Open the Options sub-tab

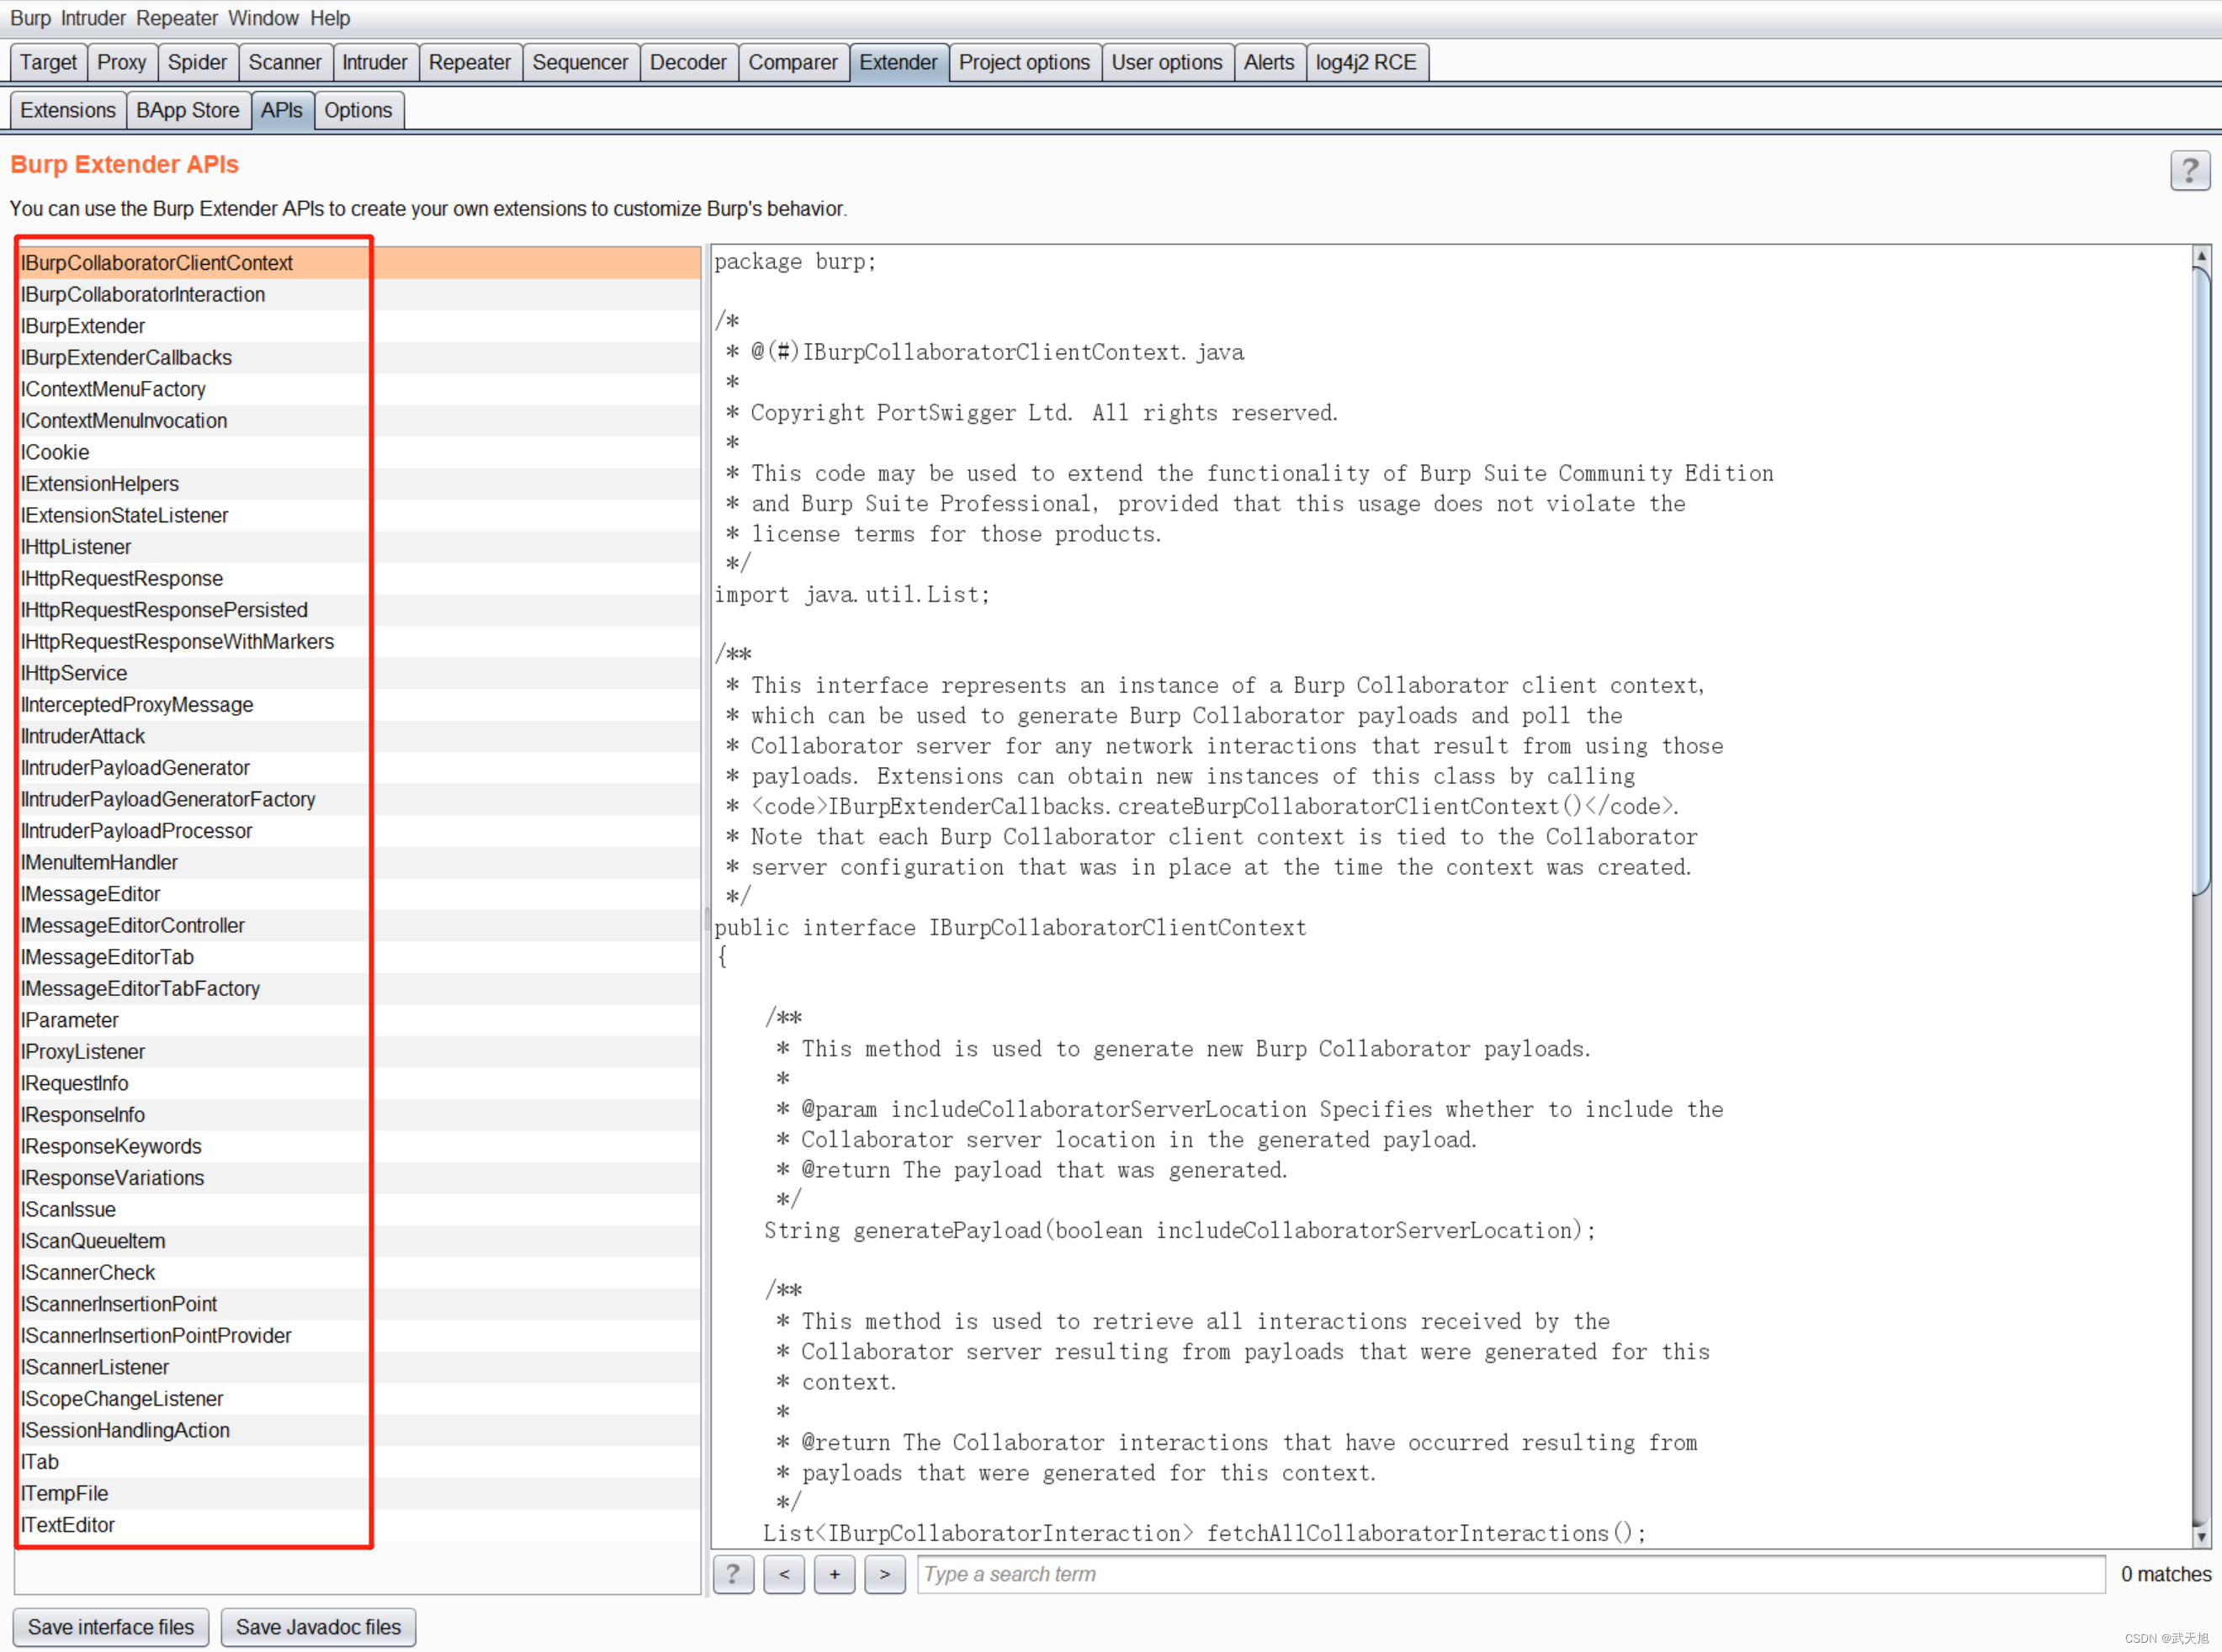coord(358,110)
